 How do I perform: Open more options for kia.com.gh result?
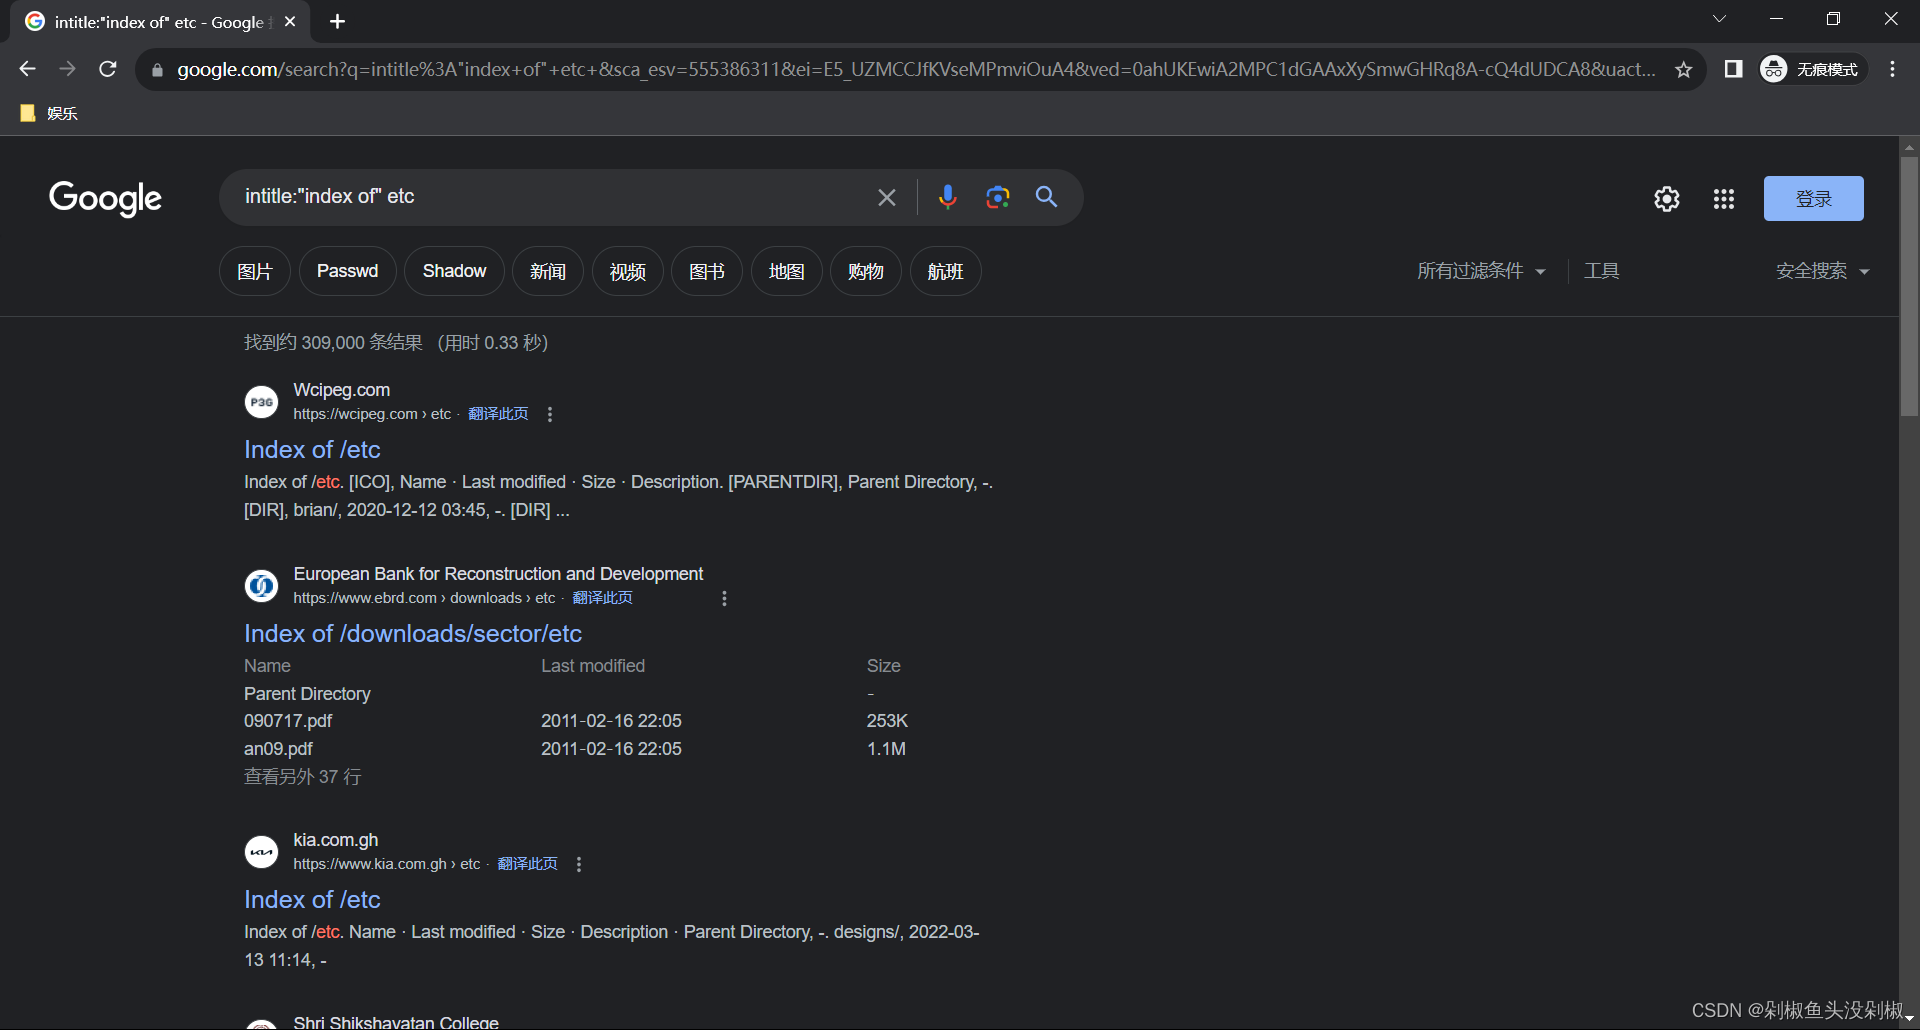tap(578, 864)
